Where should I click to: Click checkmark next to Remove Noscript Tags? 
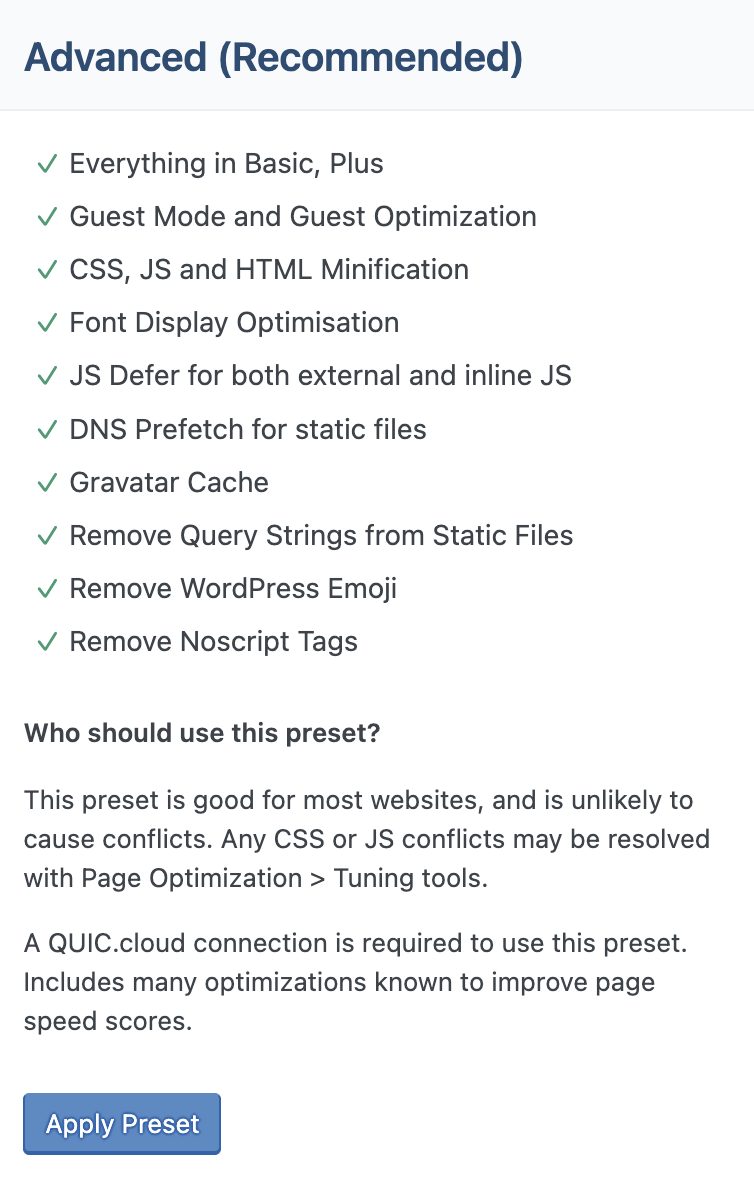pyautogui.click(x=46, y=642)
